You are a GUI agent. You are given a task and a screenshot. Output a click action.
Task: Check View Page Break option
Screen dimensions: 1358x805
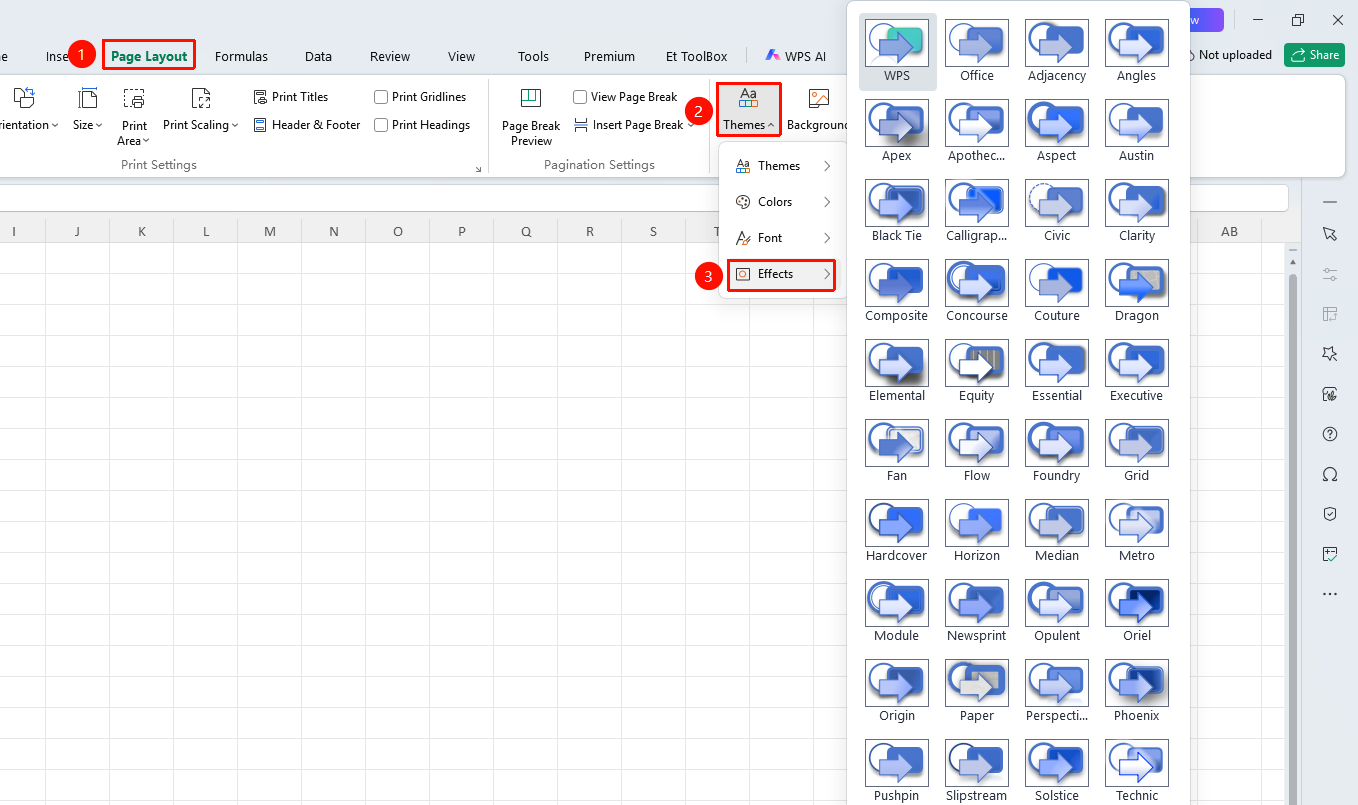(580, 97)
